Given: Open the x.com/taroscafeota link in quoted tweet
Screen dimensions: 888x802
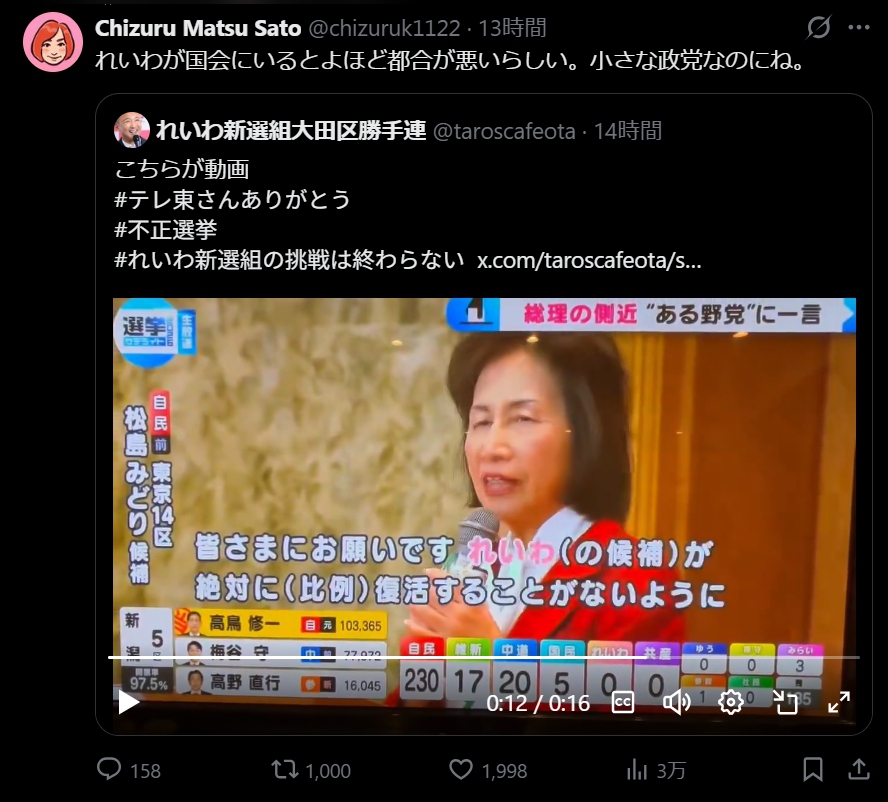Looking at the screenshot, I should tap(589, 260).
